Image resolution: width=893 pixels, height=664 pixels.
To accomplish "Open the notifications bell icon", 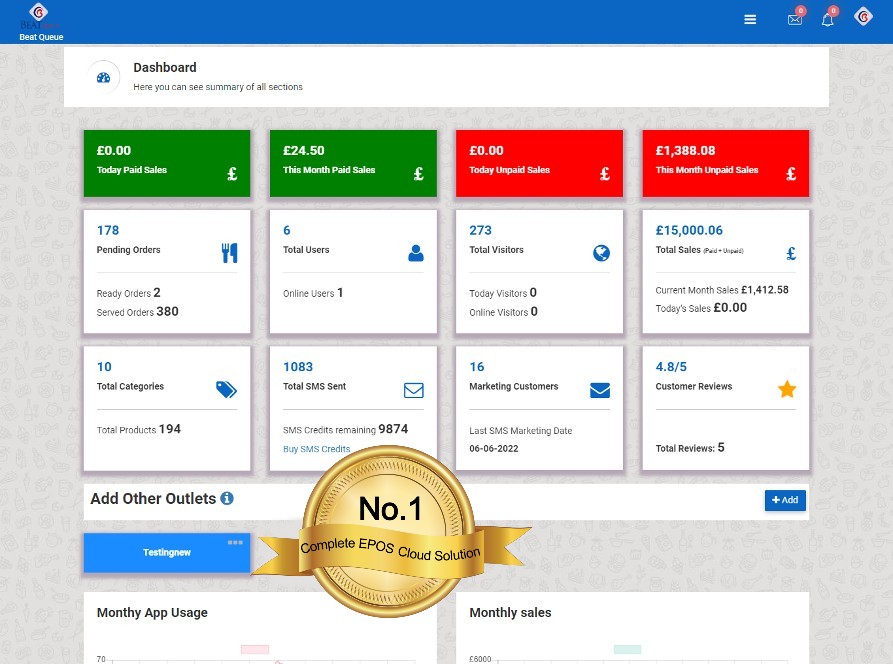I will click(828, 19).
